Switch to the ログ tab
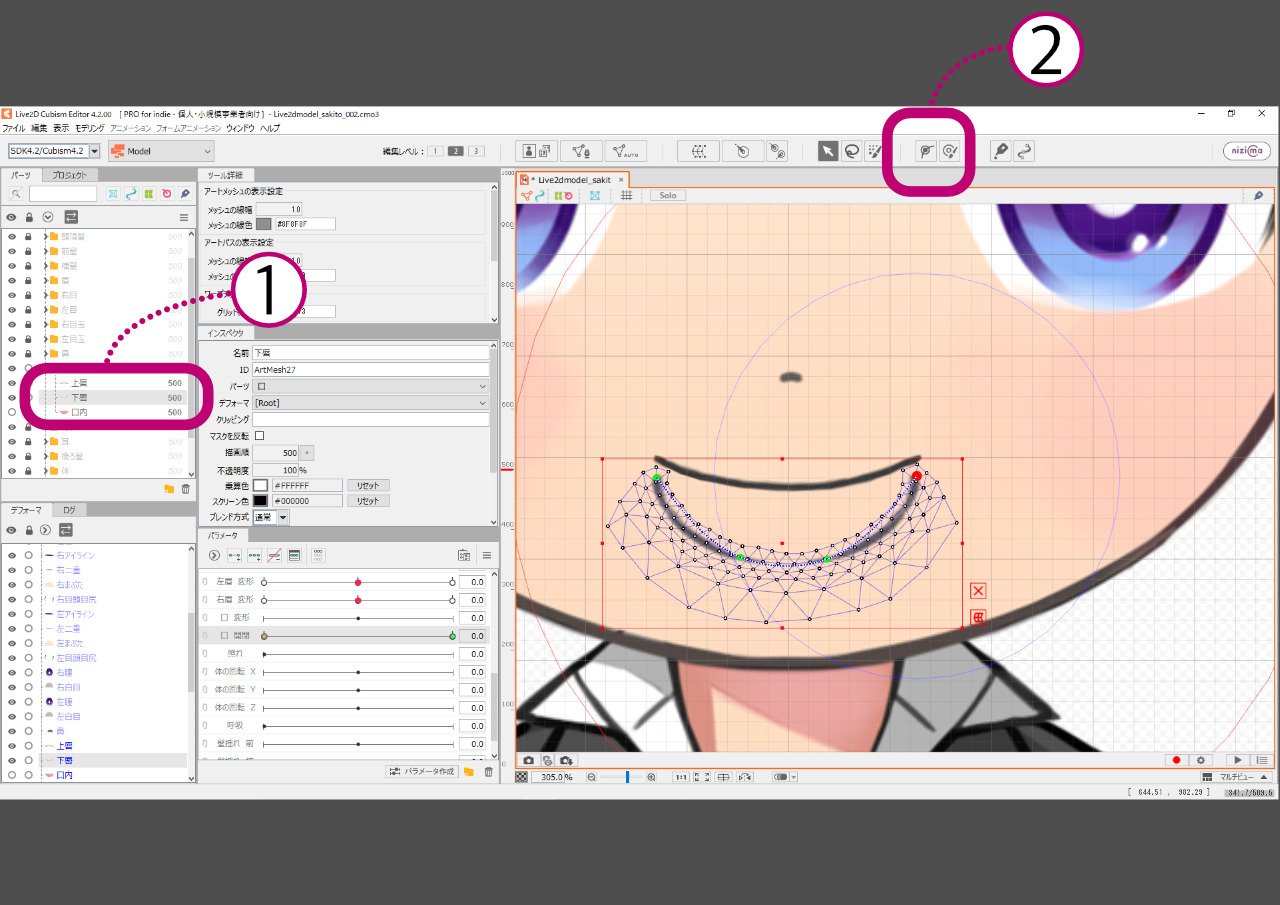This screenshot has height=905, width=1280. tap(69, 510)
